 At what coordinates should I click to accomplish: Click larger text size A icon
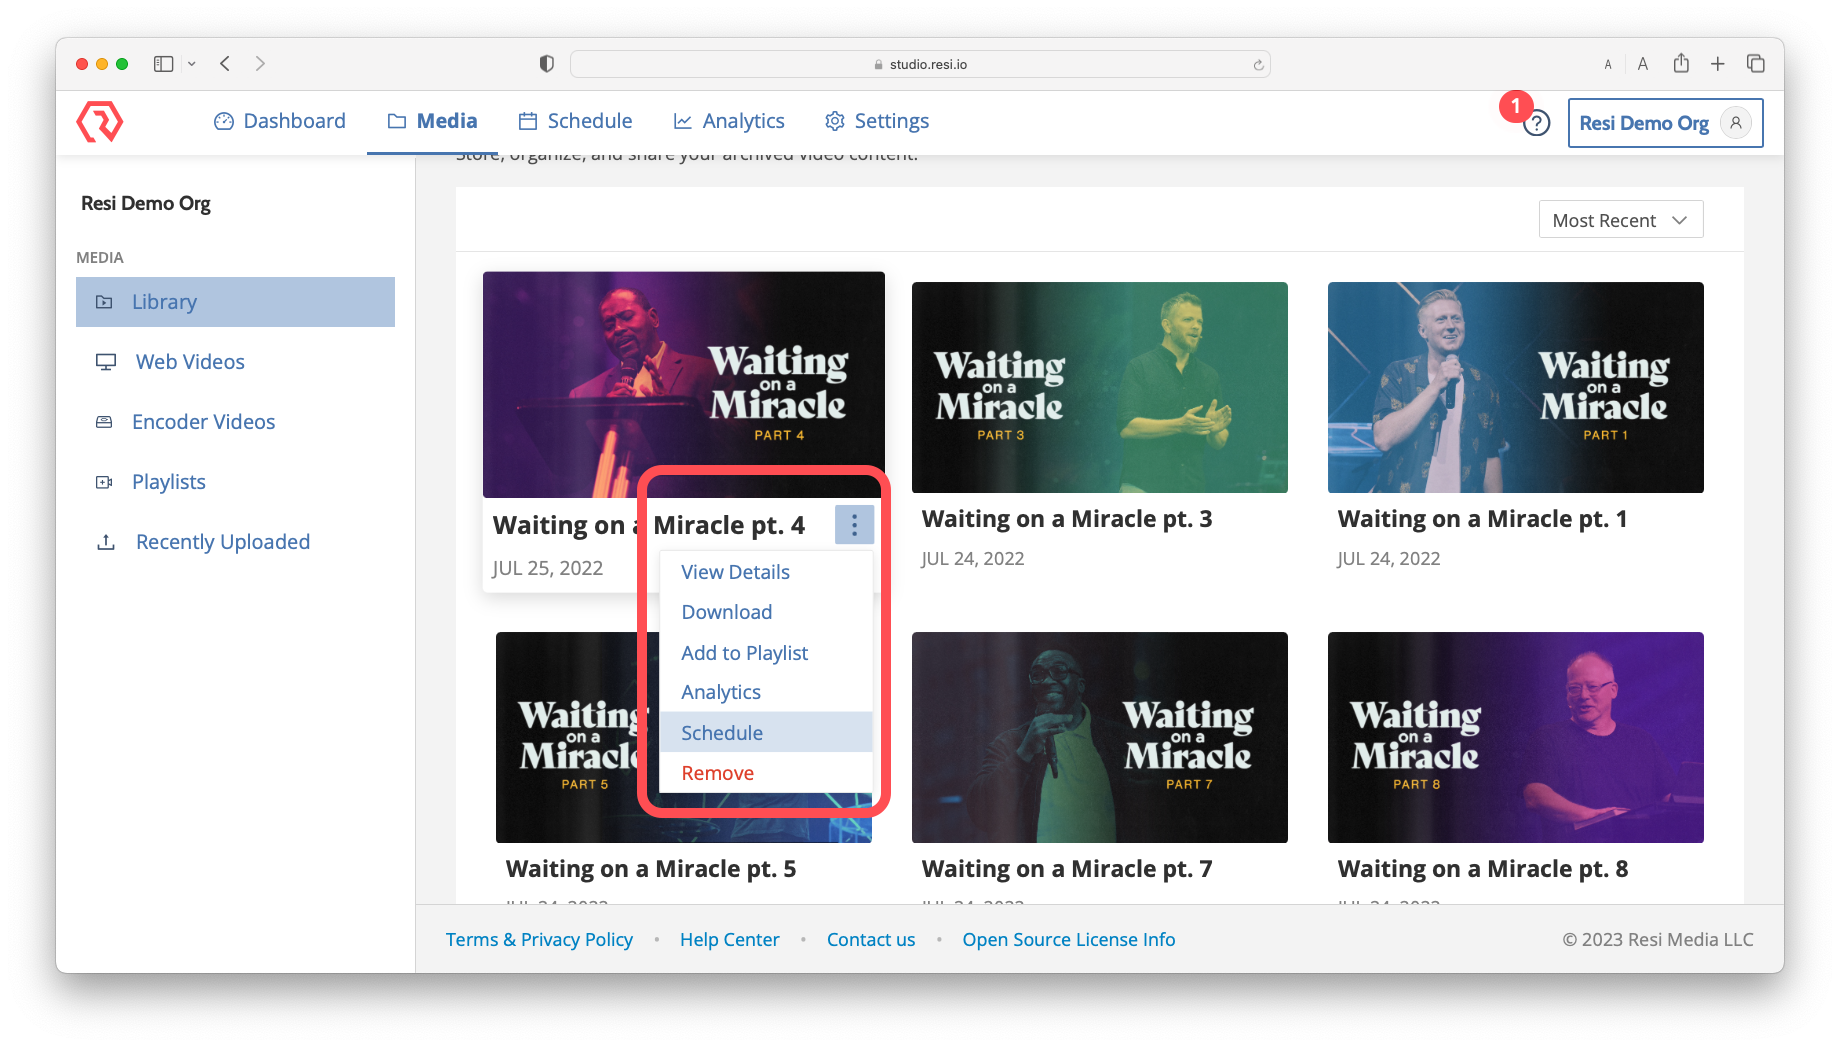pos(1642,64)
